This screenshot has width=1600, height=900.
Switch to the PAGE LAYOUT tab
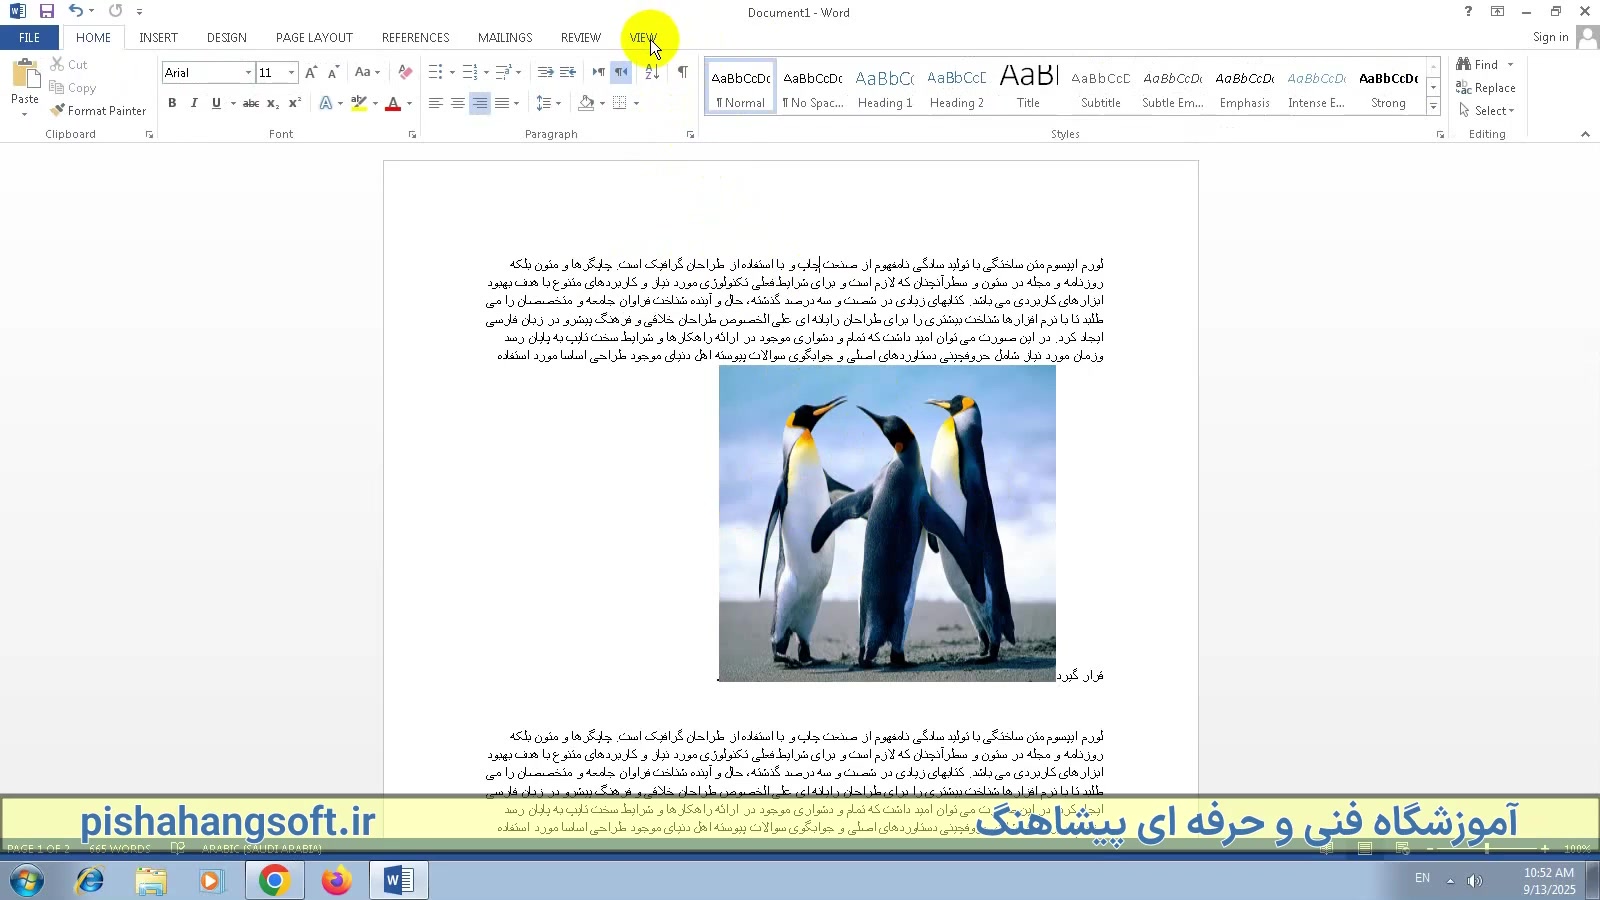[314, 37]
